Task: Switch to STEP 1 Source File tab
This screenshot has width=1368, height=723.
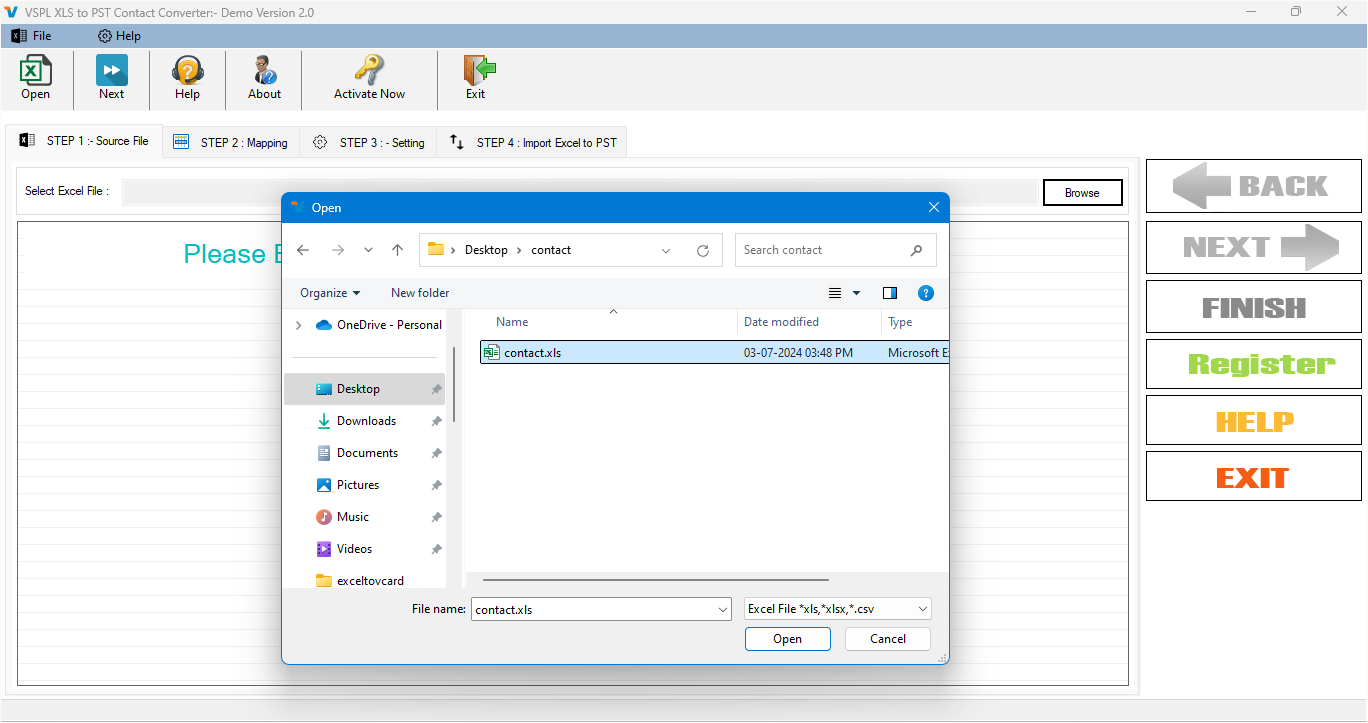Action: tap(84, 141)
